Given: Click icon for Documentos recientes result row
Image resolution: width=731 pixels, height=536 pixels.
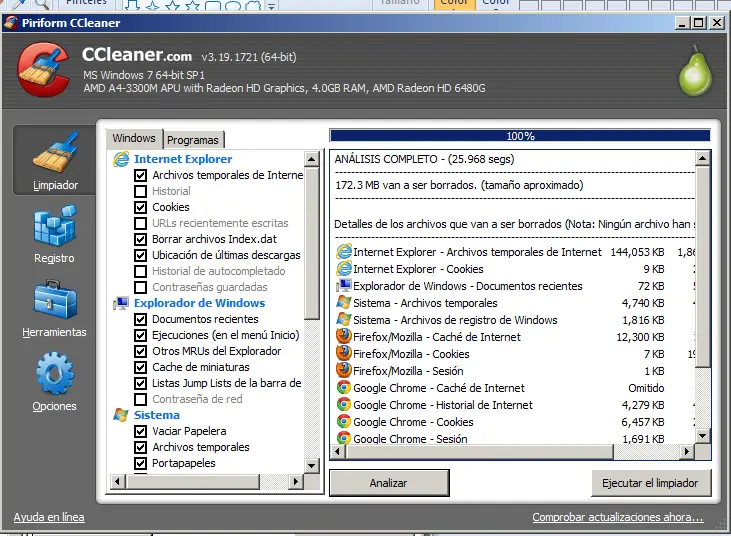Looking at the screenshot, I should [x=344, y=286].
